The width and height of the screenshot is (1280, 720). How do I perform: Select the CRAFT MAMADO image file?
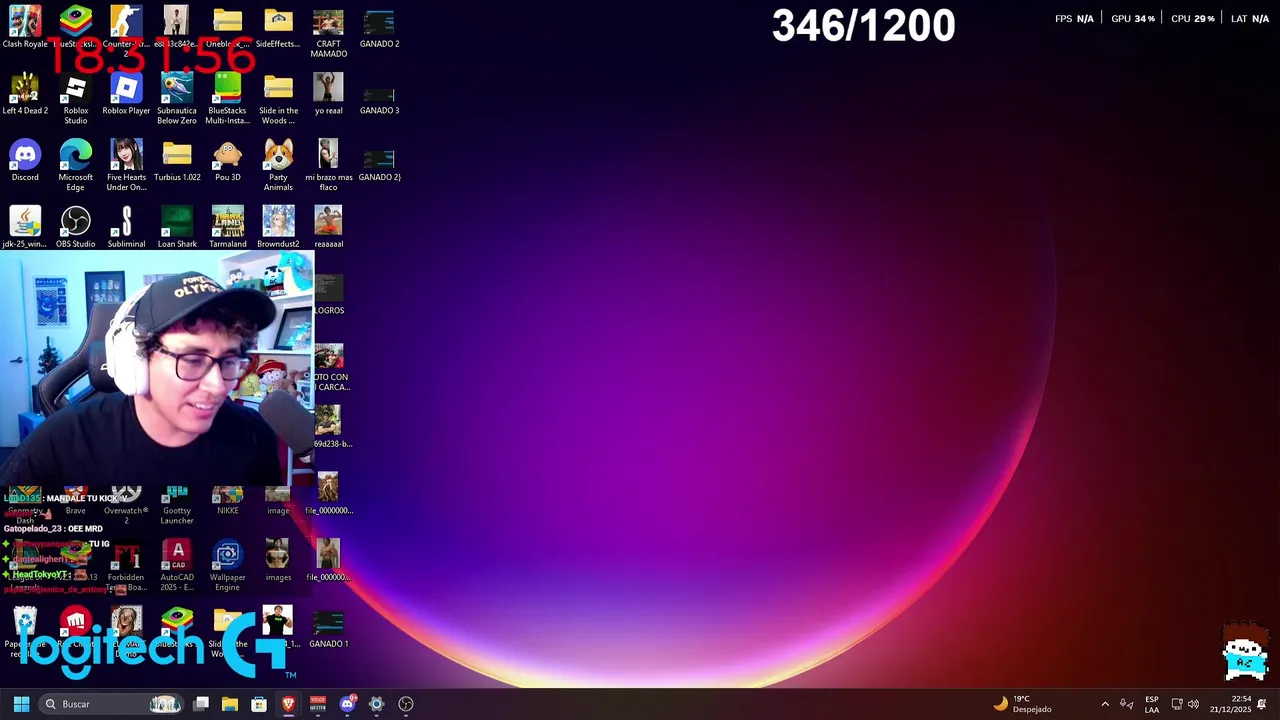pyautogui.click(x=328, y=32)
